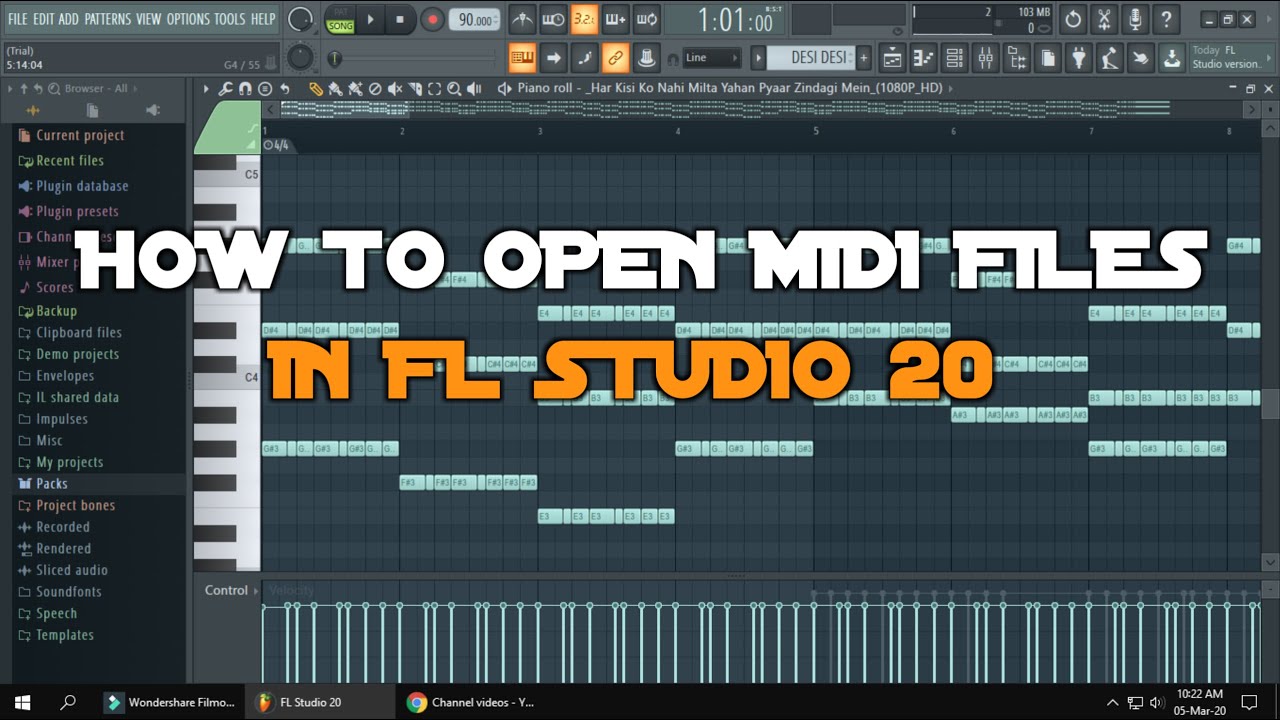Choose the Select marquee tool in piano roll

[434, 88]
